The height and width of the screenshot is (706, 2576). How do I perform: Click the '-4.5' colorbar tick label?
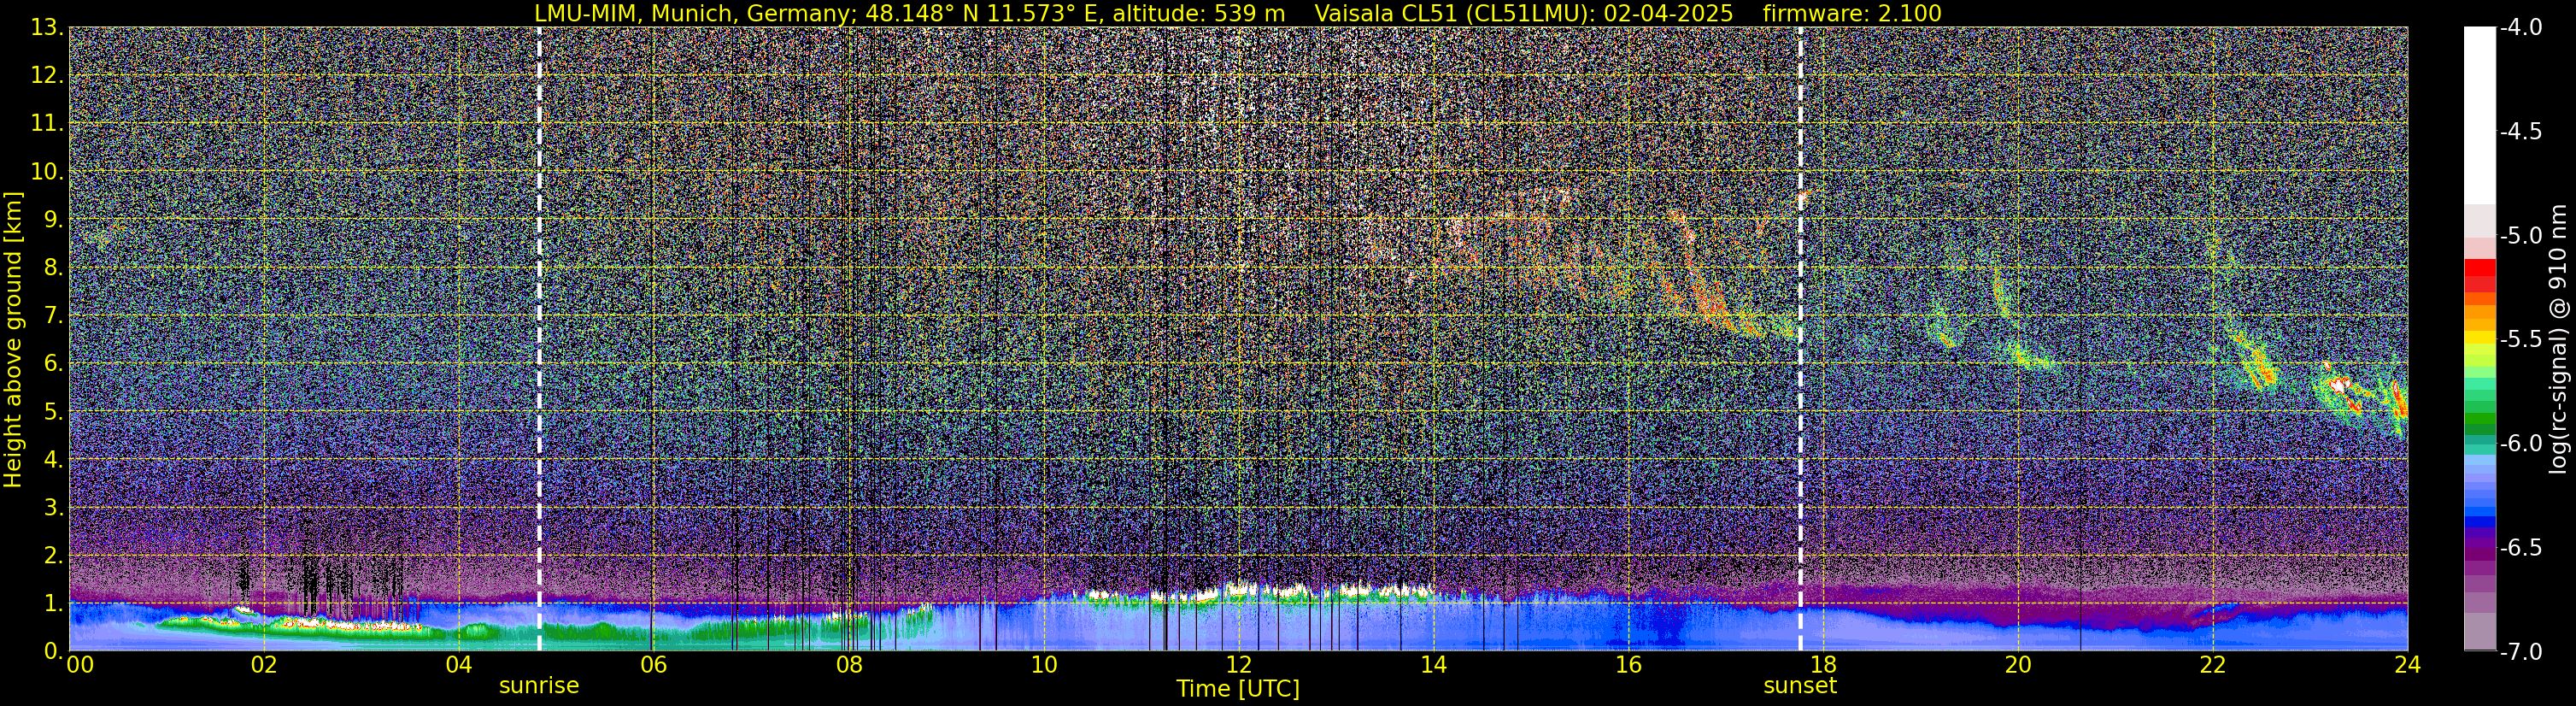2521,132
